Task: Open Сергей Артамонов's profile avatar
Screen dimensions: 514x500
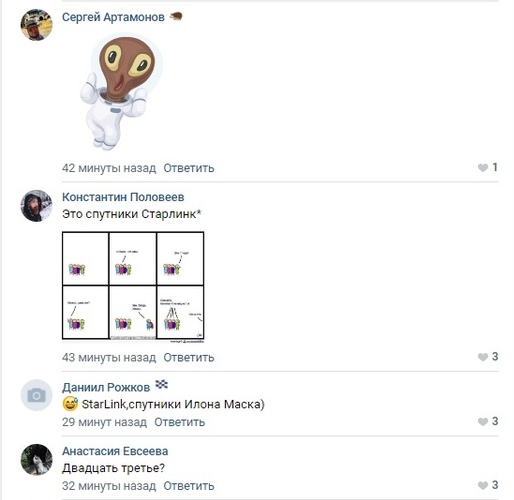Action: click(37, 25)
